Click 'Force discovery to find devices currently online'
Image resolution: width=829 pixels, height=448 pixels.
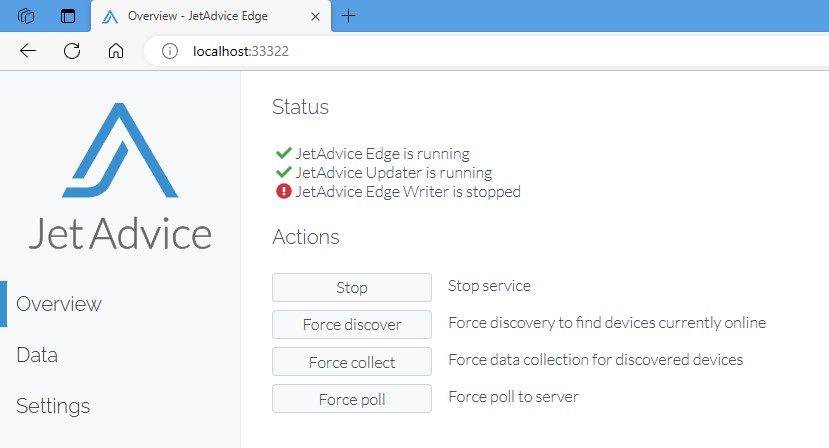(x=607, y=323)
